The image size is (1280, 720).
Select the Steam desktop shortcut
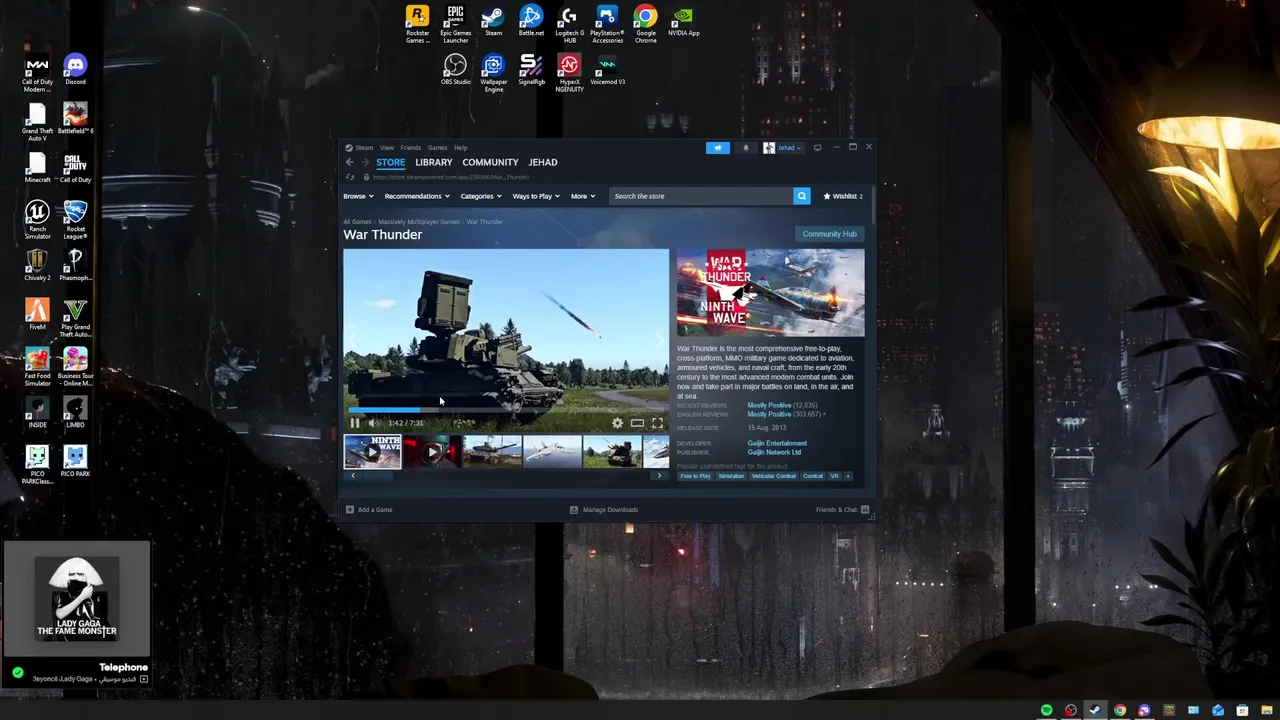click(493, 21)
